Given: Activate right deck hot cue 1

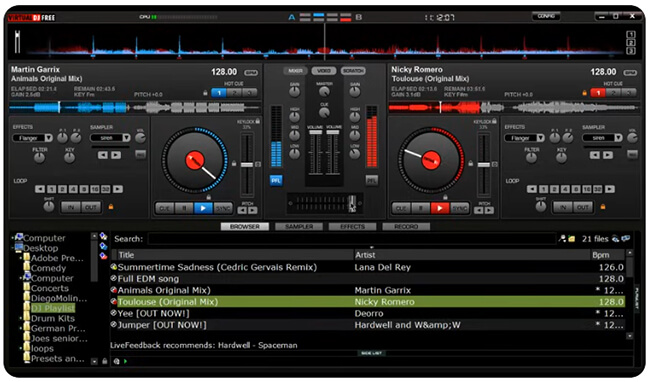Looking at the screenshot, I should 598,93.
